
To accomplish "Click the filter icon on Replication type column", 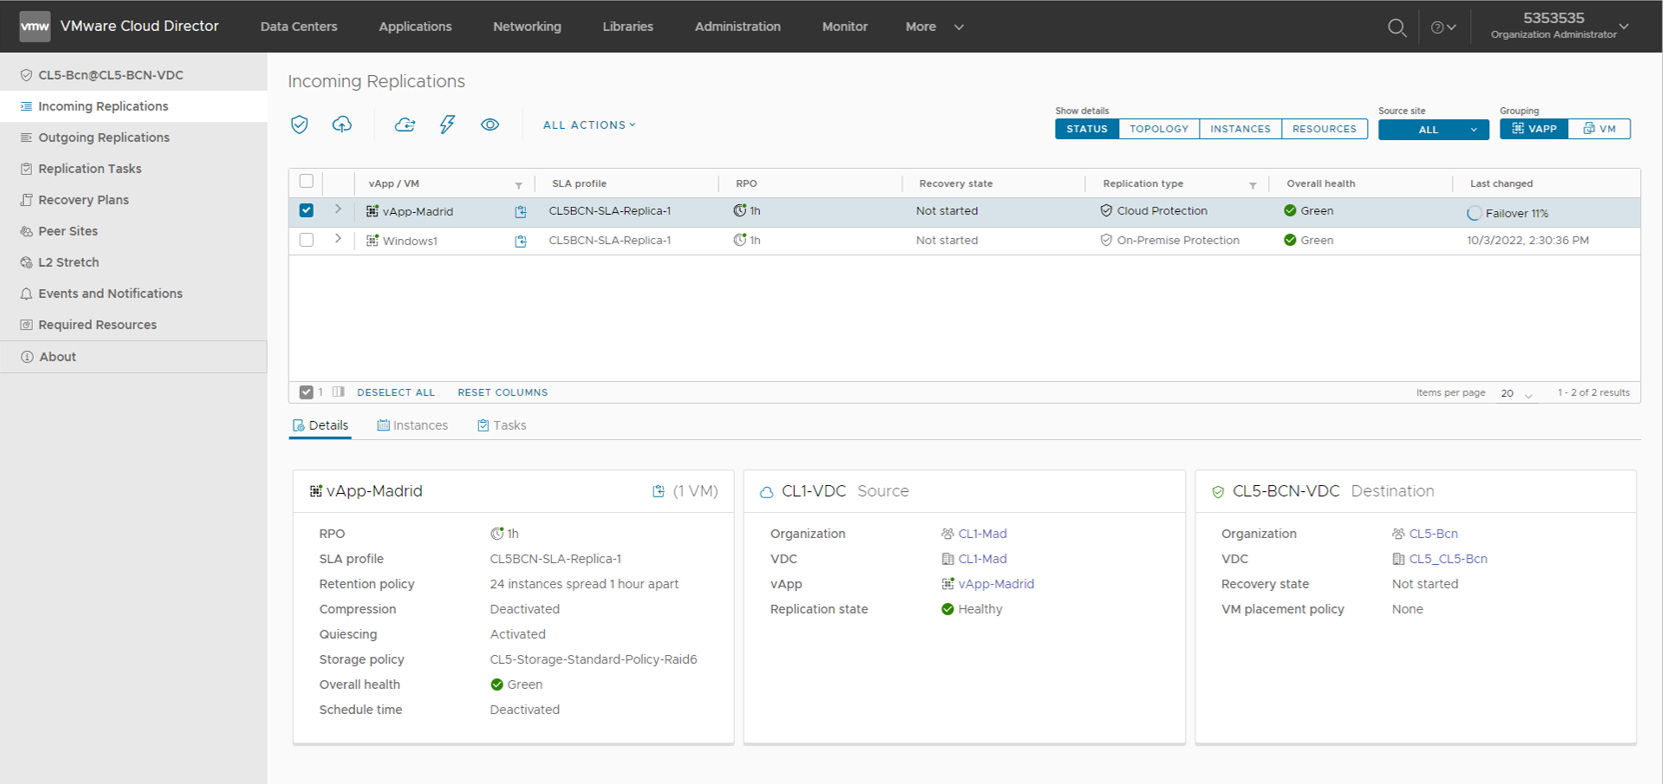I will click(x=1252, y=185).
